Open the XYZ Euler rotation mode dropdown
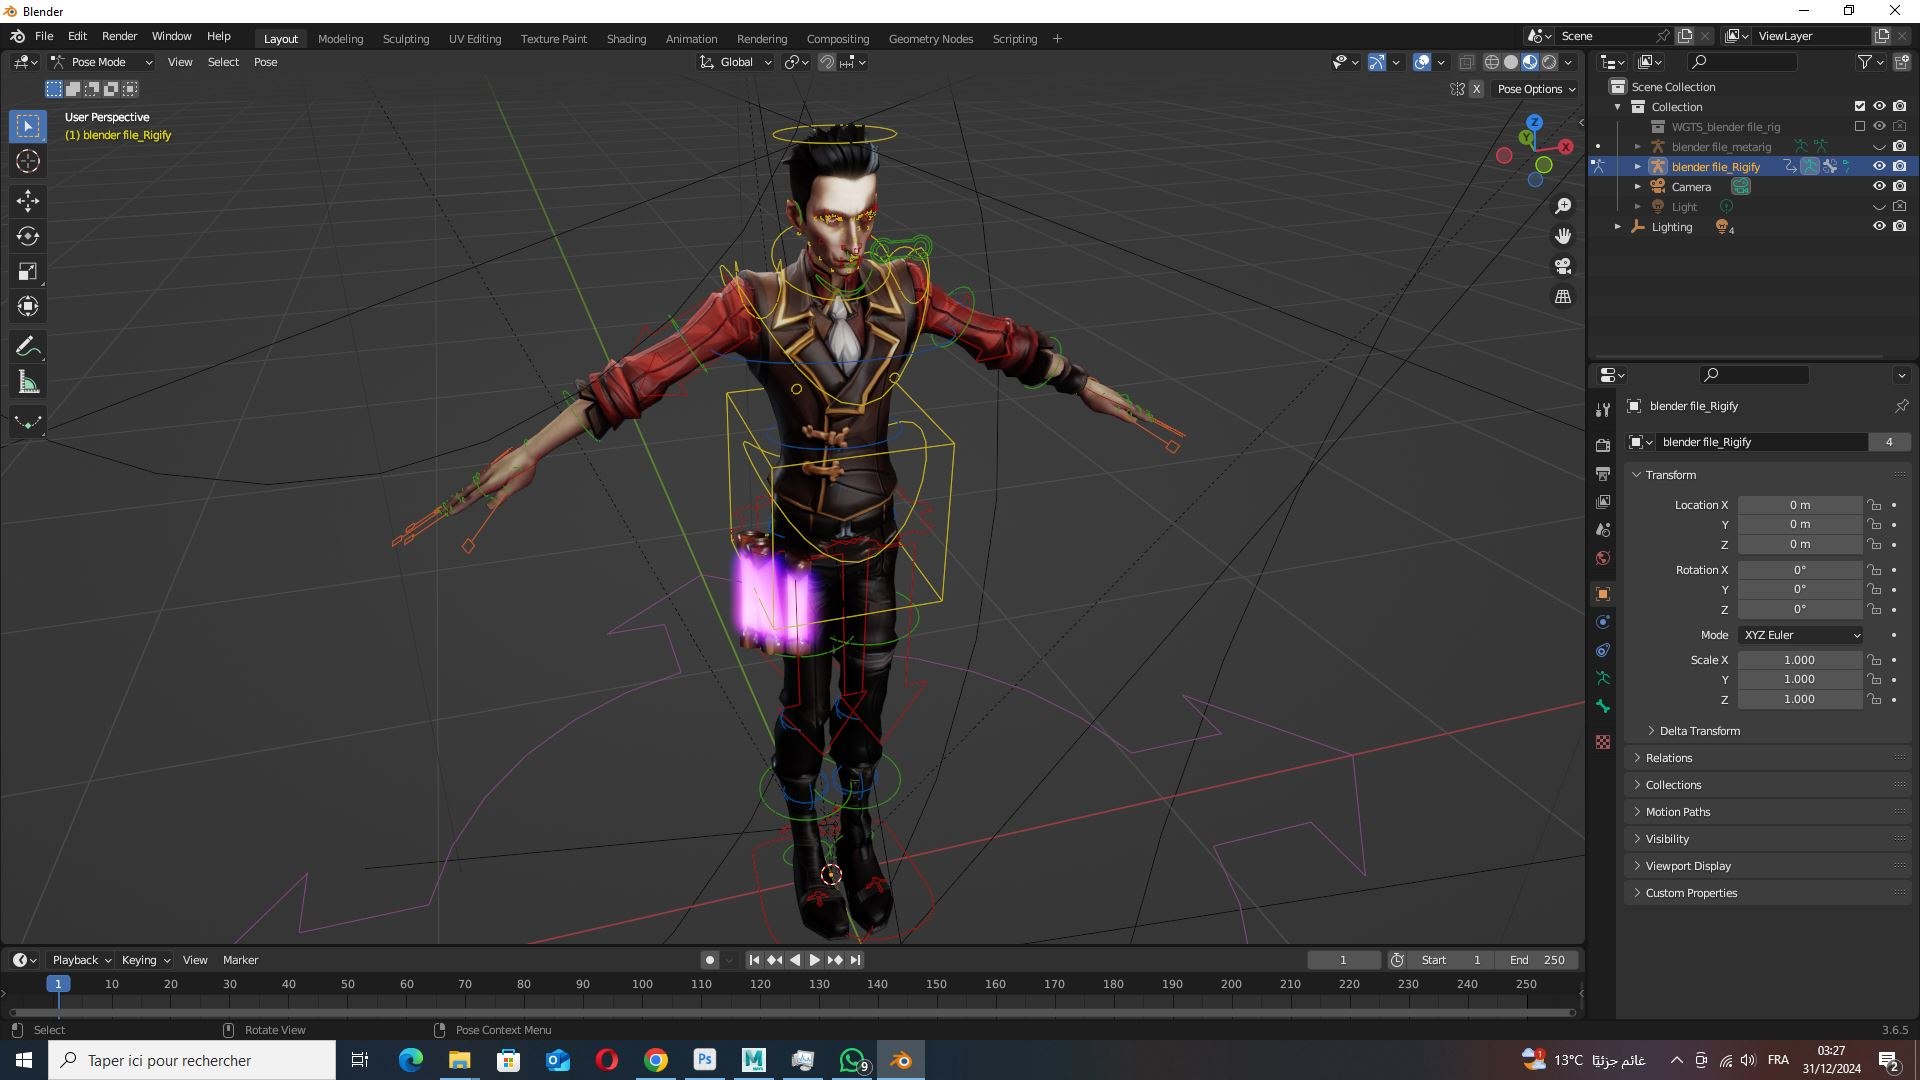This screenshot has height=1080, width=1920. (x=1800, y=635)
